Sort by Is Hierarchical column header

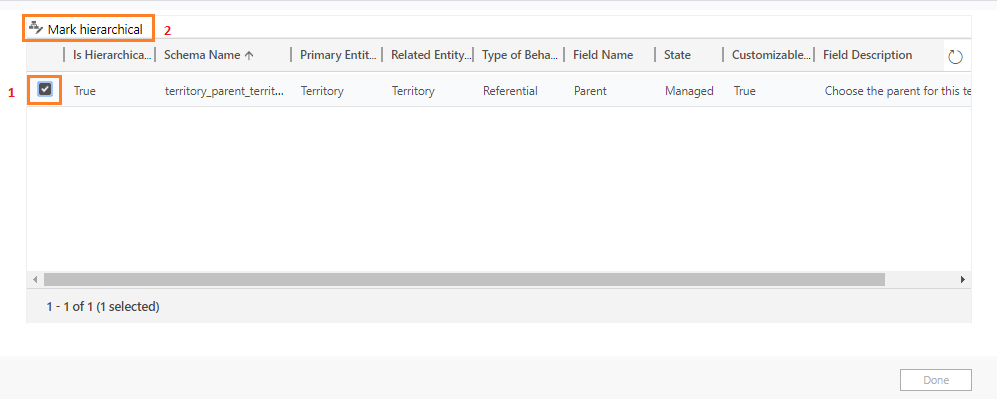point(113,55)
